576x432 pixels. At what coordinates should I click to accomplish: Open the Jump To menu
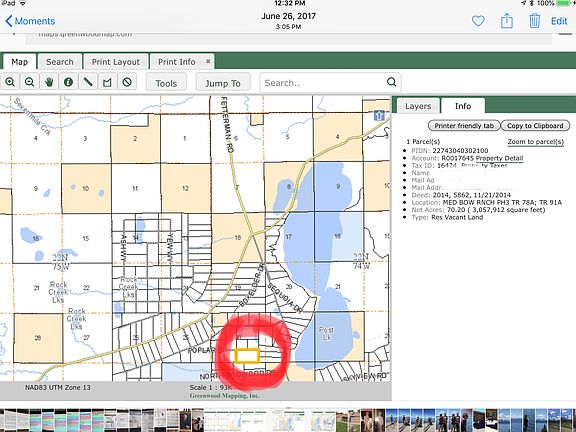click(223, 83)
